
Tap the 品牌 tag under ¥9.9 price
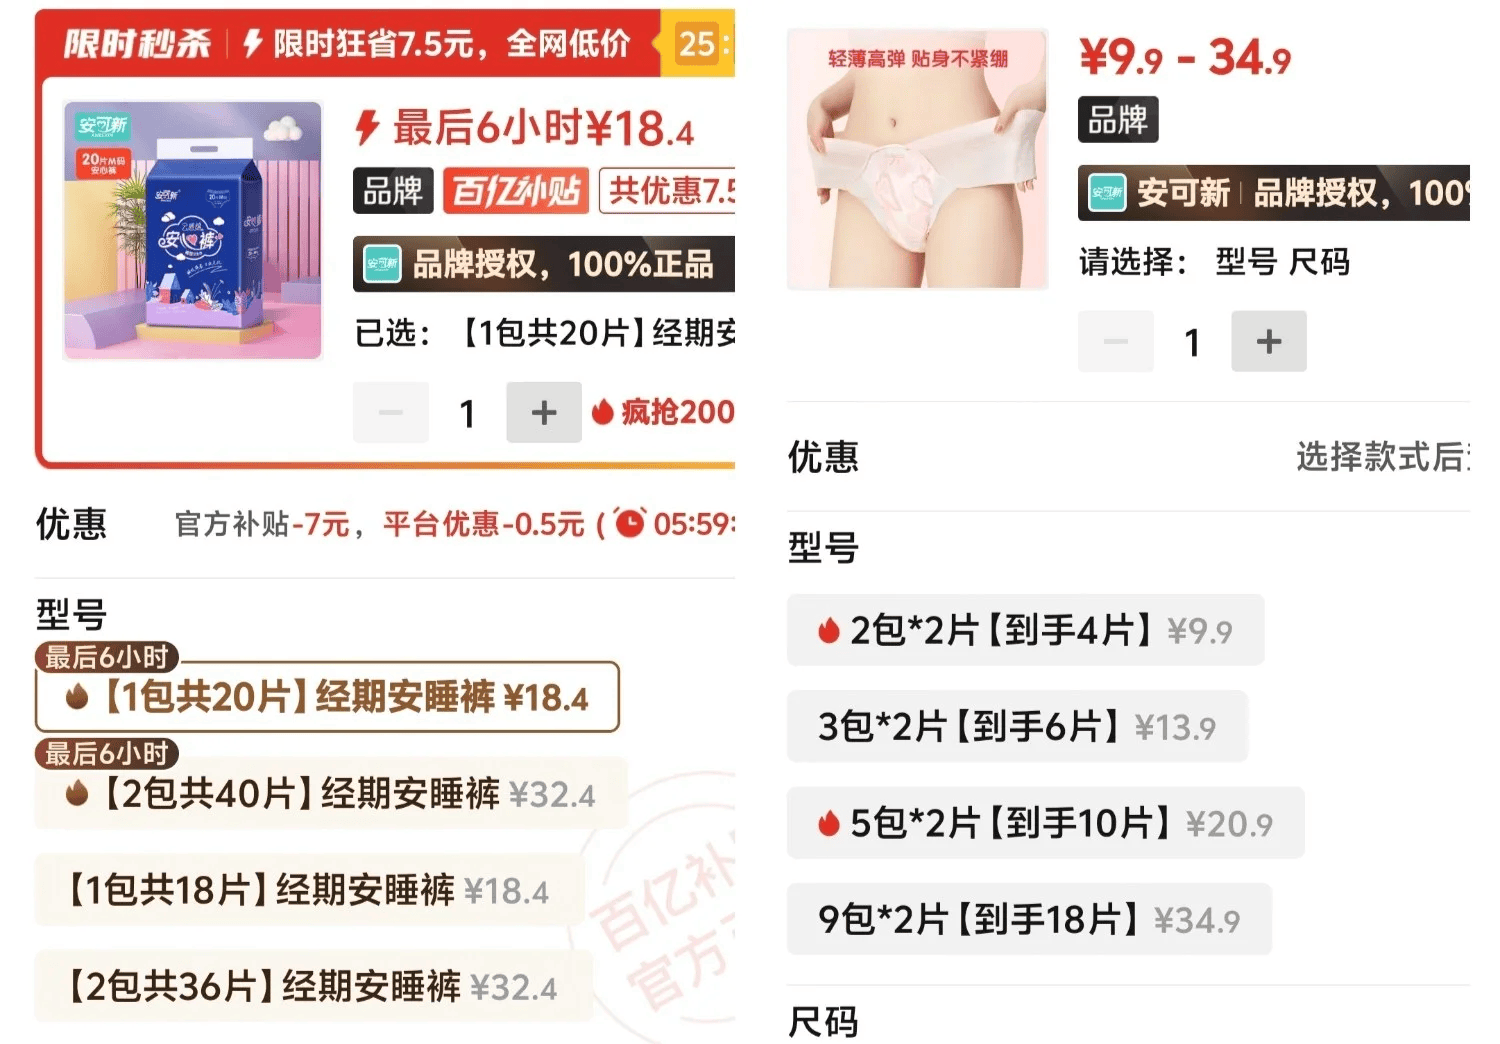pyautogui.click(x=1118, y=120)
